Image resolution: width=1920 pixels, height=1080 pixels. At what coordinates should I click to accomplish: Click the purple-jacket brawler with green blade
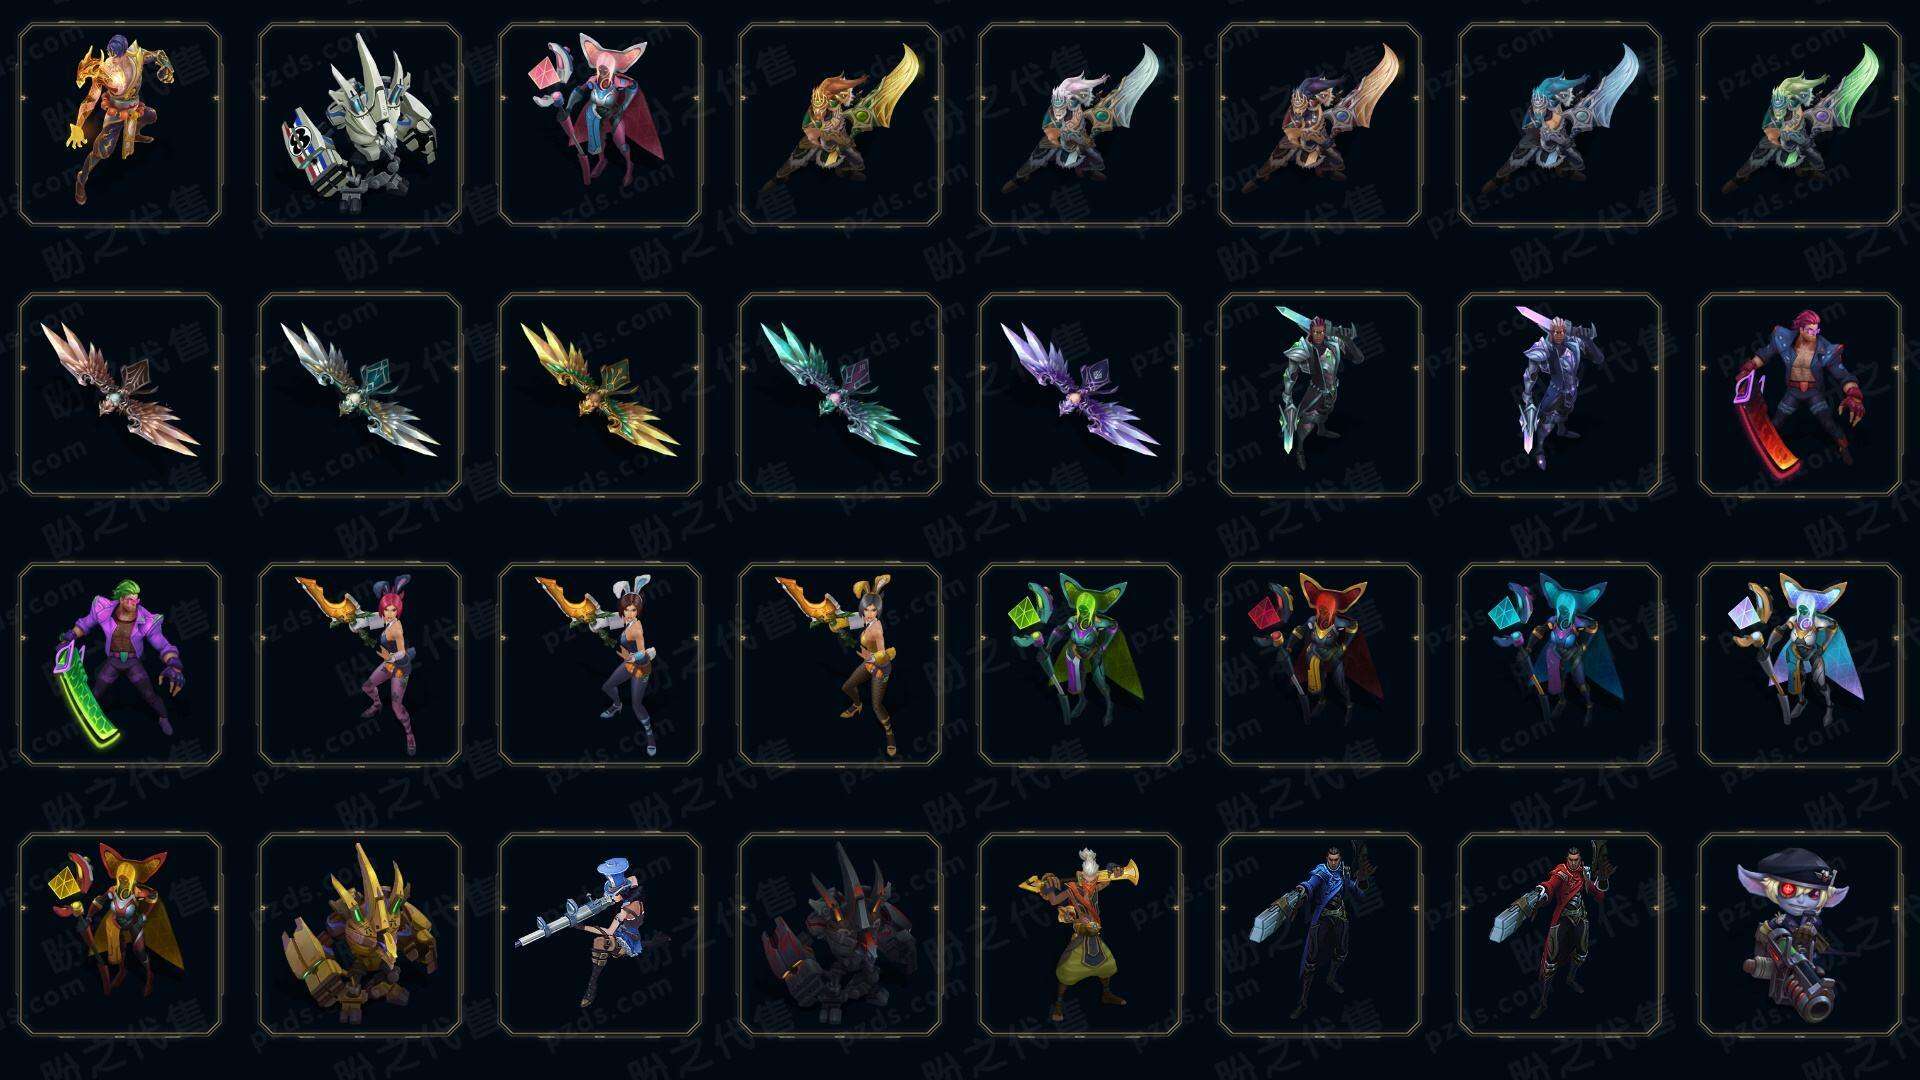pos(120,664)
